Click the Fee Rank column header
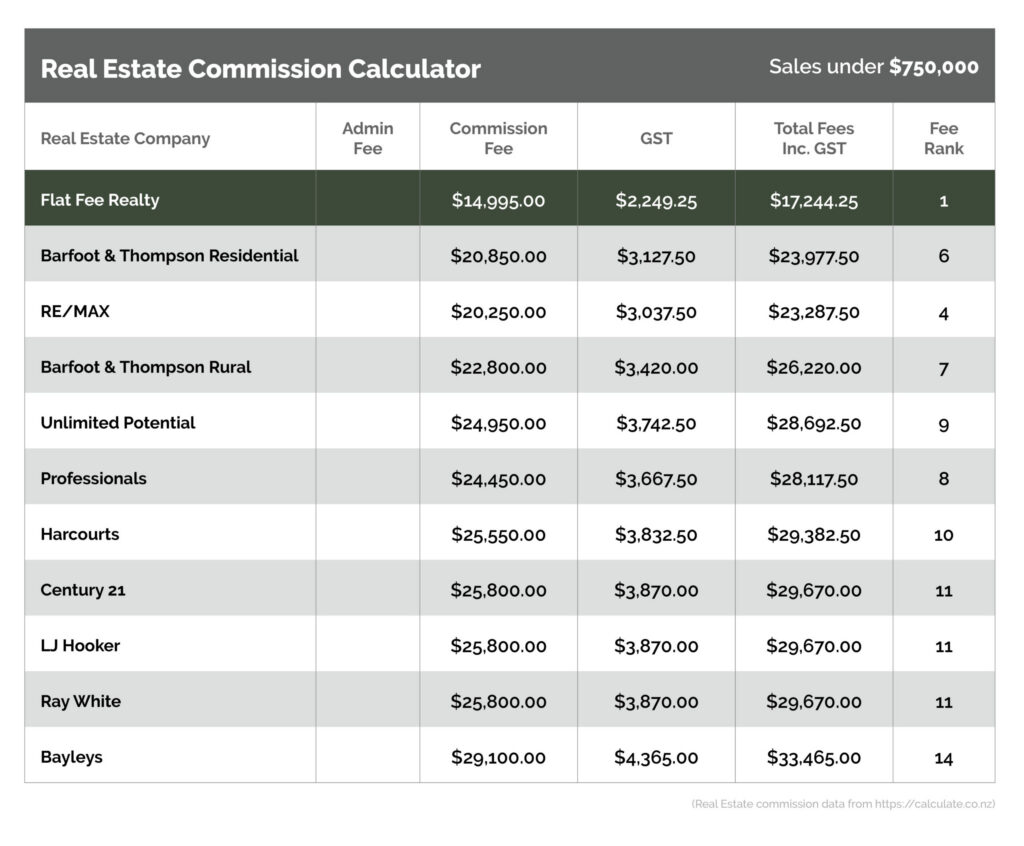This screenshot has height=846, width=1024. 943,138
